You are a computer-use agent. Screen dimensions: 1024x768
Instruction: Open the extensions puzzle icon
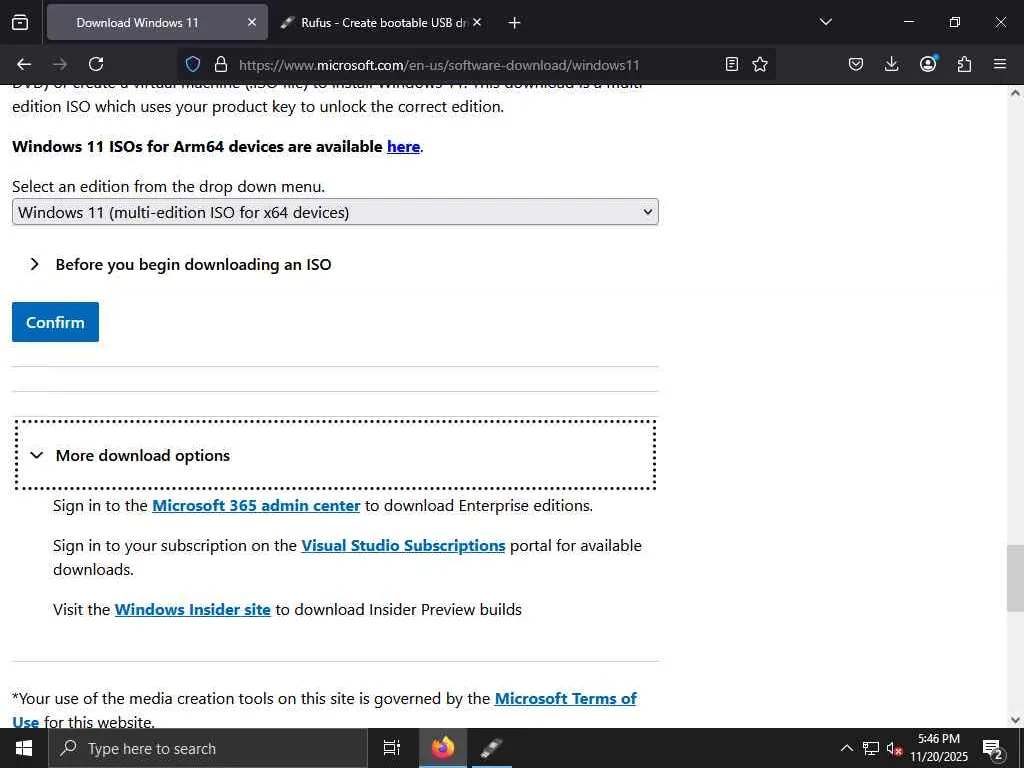pos(964,64)
